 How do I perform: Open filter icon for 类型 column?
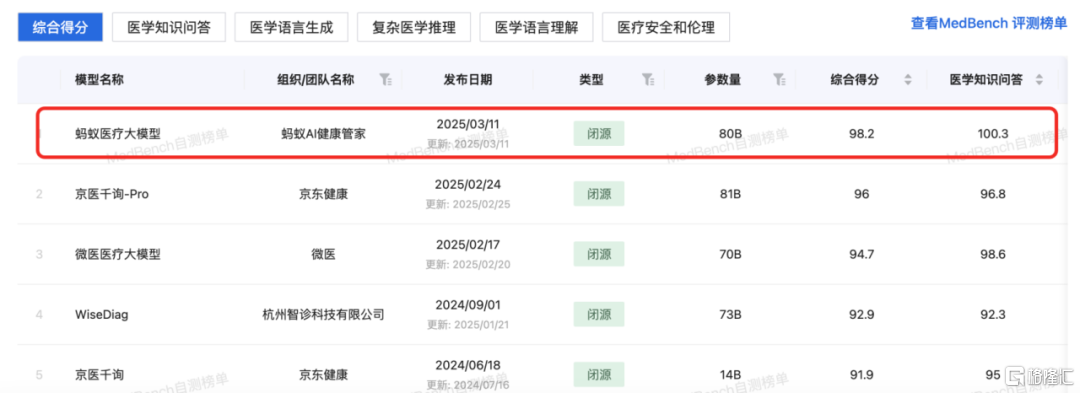pyautogui.click(x=647, y=80)
